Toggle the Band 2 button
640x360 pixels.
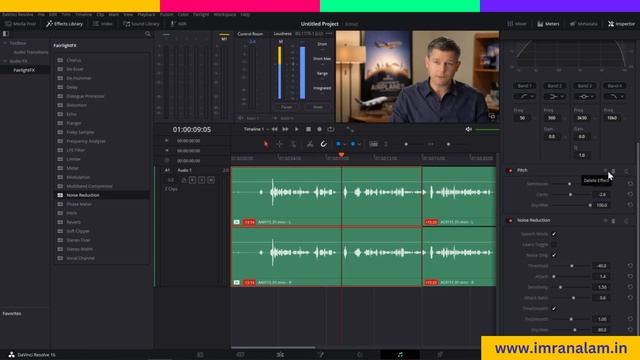[554, 86]
